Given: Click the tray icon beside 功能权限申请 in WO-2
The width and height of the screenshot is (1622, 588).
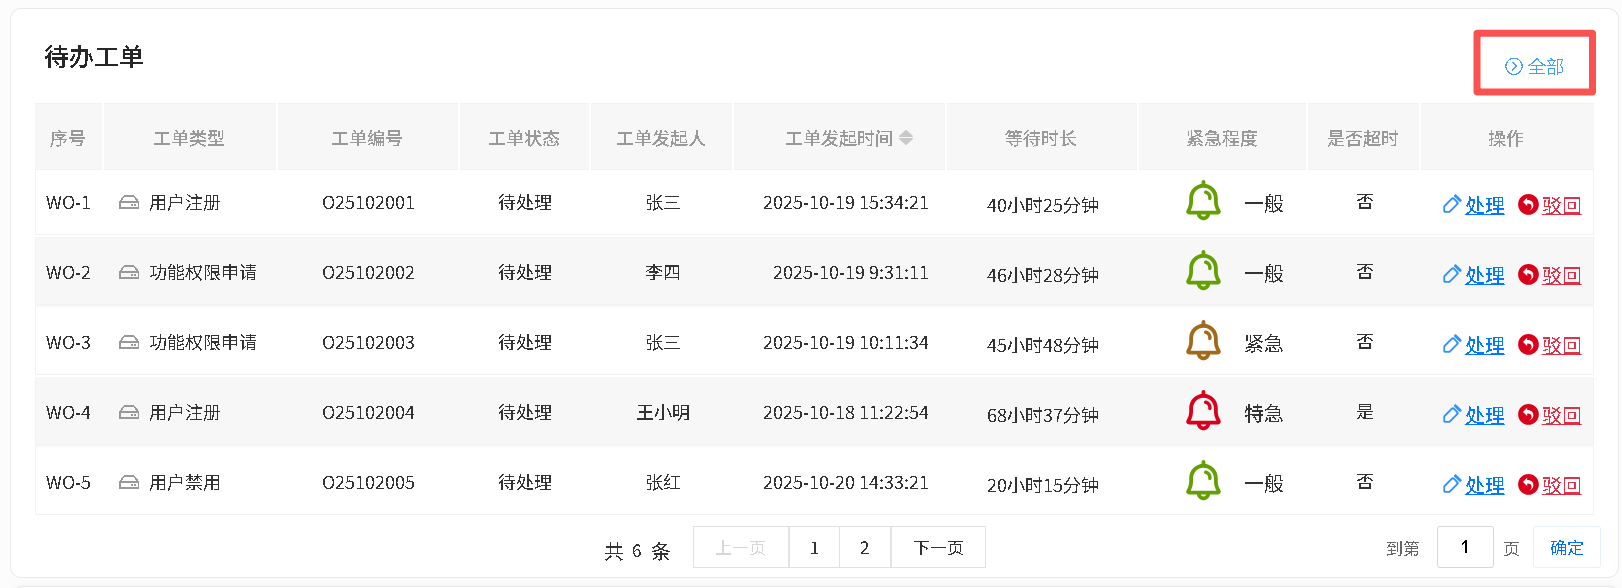Looking at the screenshot, I should (x=129, y=273).
